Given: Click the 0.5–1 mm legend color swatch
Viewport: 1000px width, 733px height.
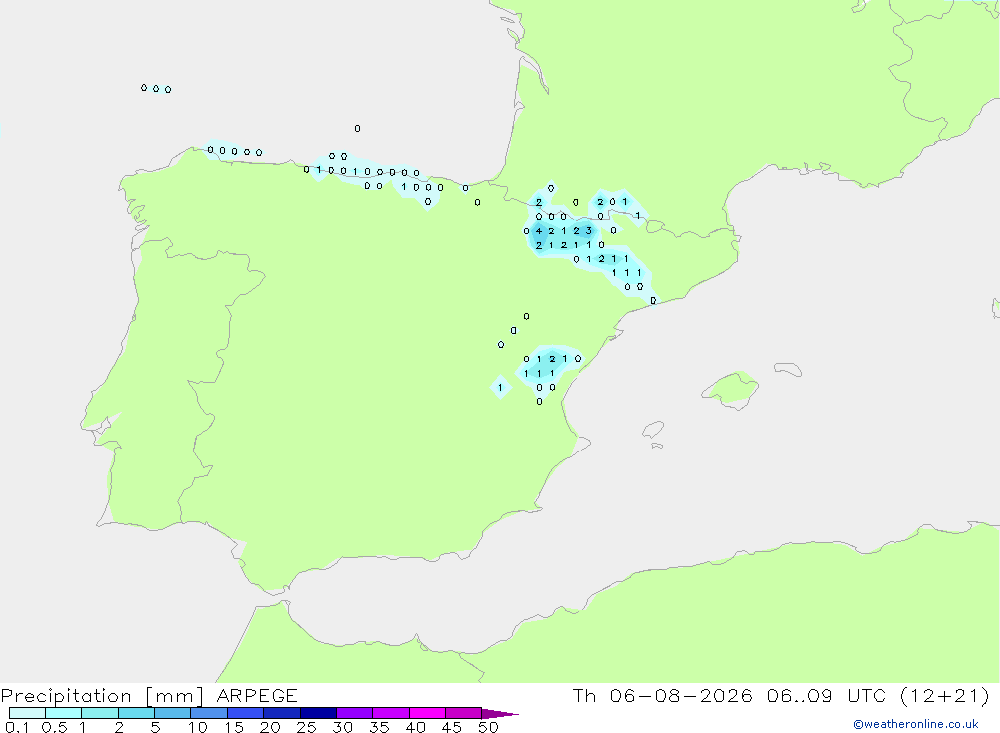Looking at the screenshot, I should [63, 713].
